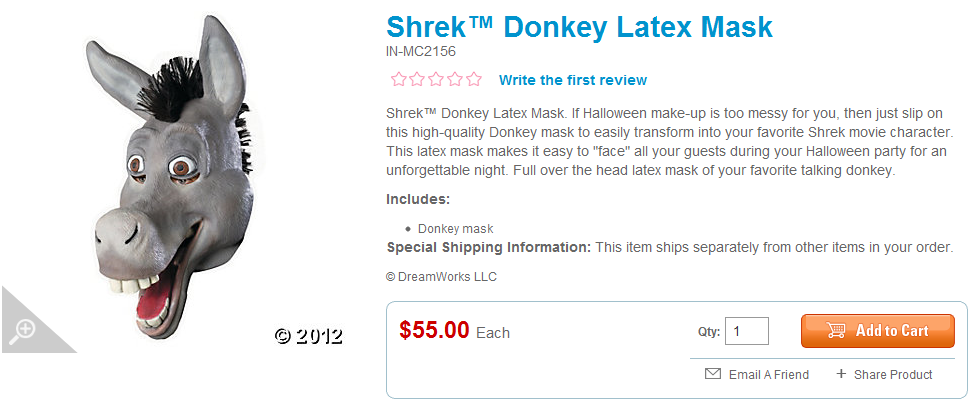
Task: Open the "Write the first review" link
Action: [573, 80]
